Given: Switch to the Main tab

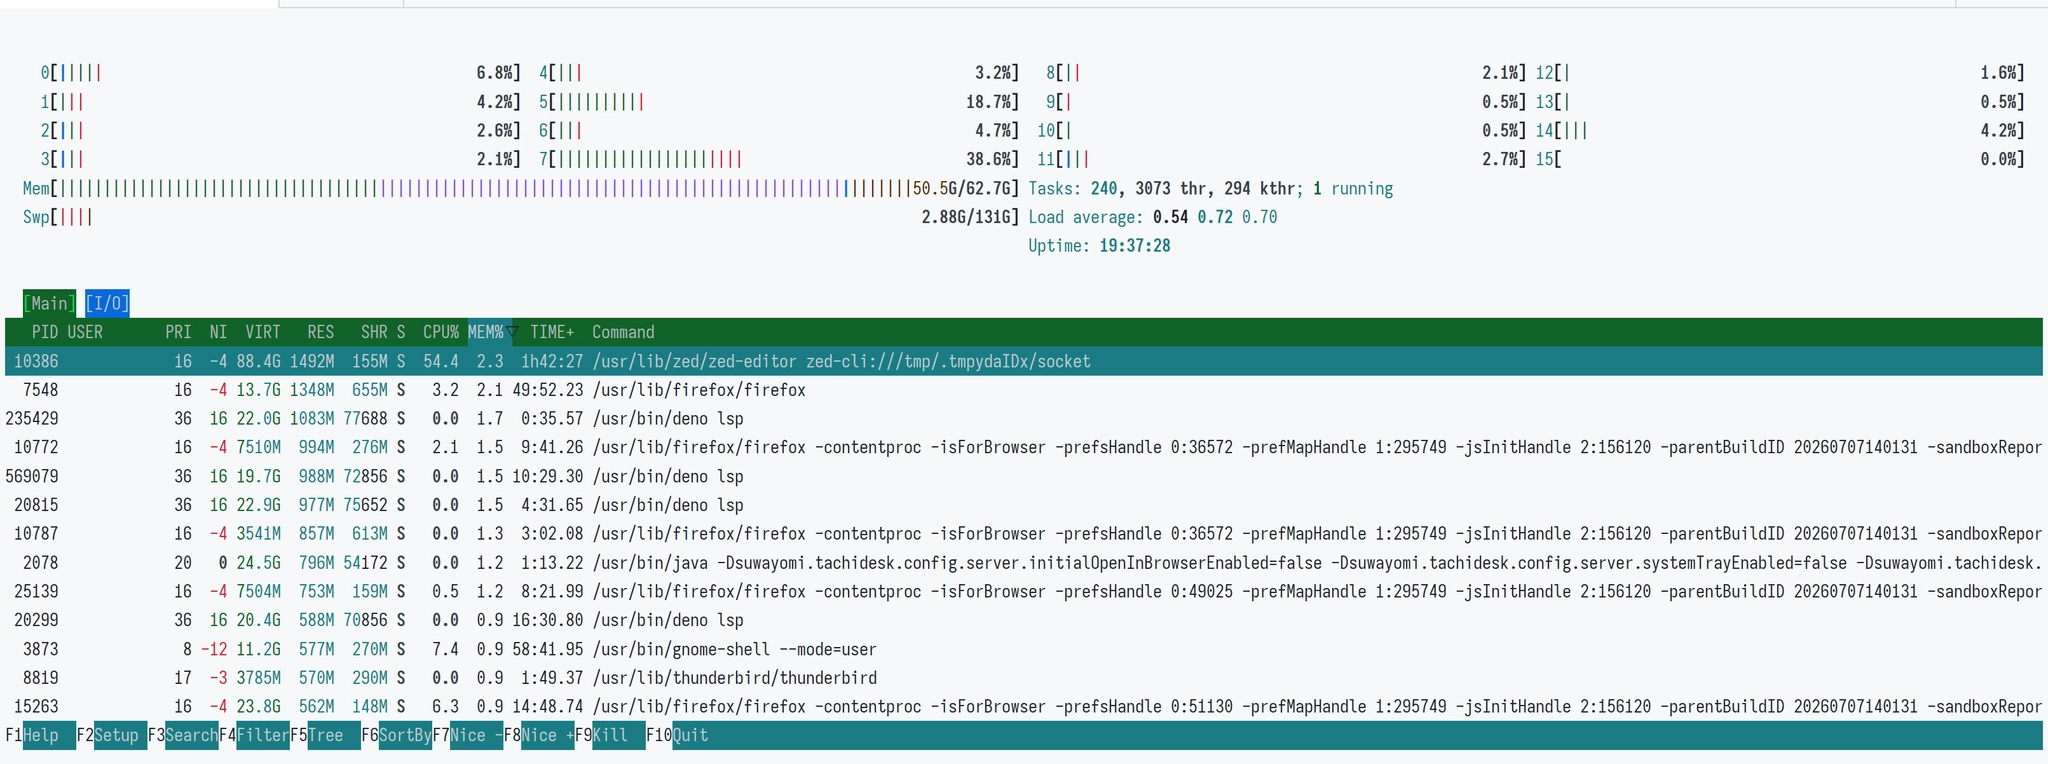Looking at the screenshot, I should click(x=49, y=303).
